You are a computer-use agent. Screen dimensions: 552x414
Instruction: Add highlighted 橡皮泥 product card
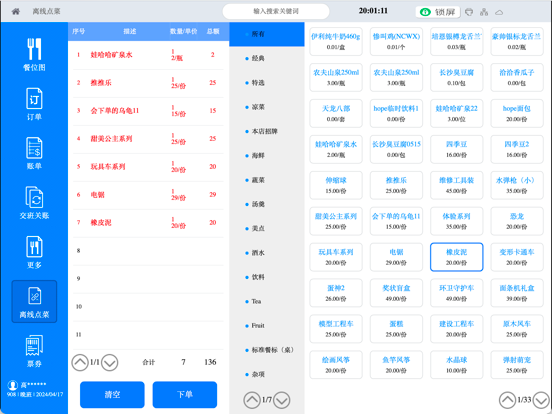click(x=457, y=257)
